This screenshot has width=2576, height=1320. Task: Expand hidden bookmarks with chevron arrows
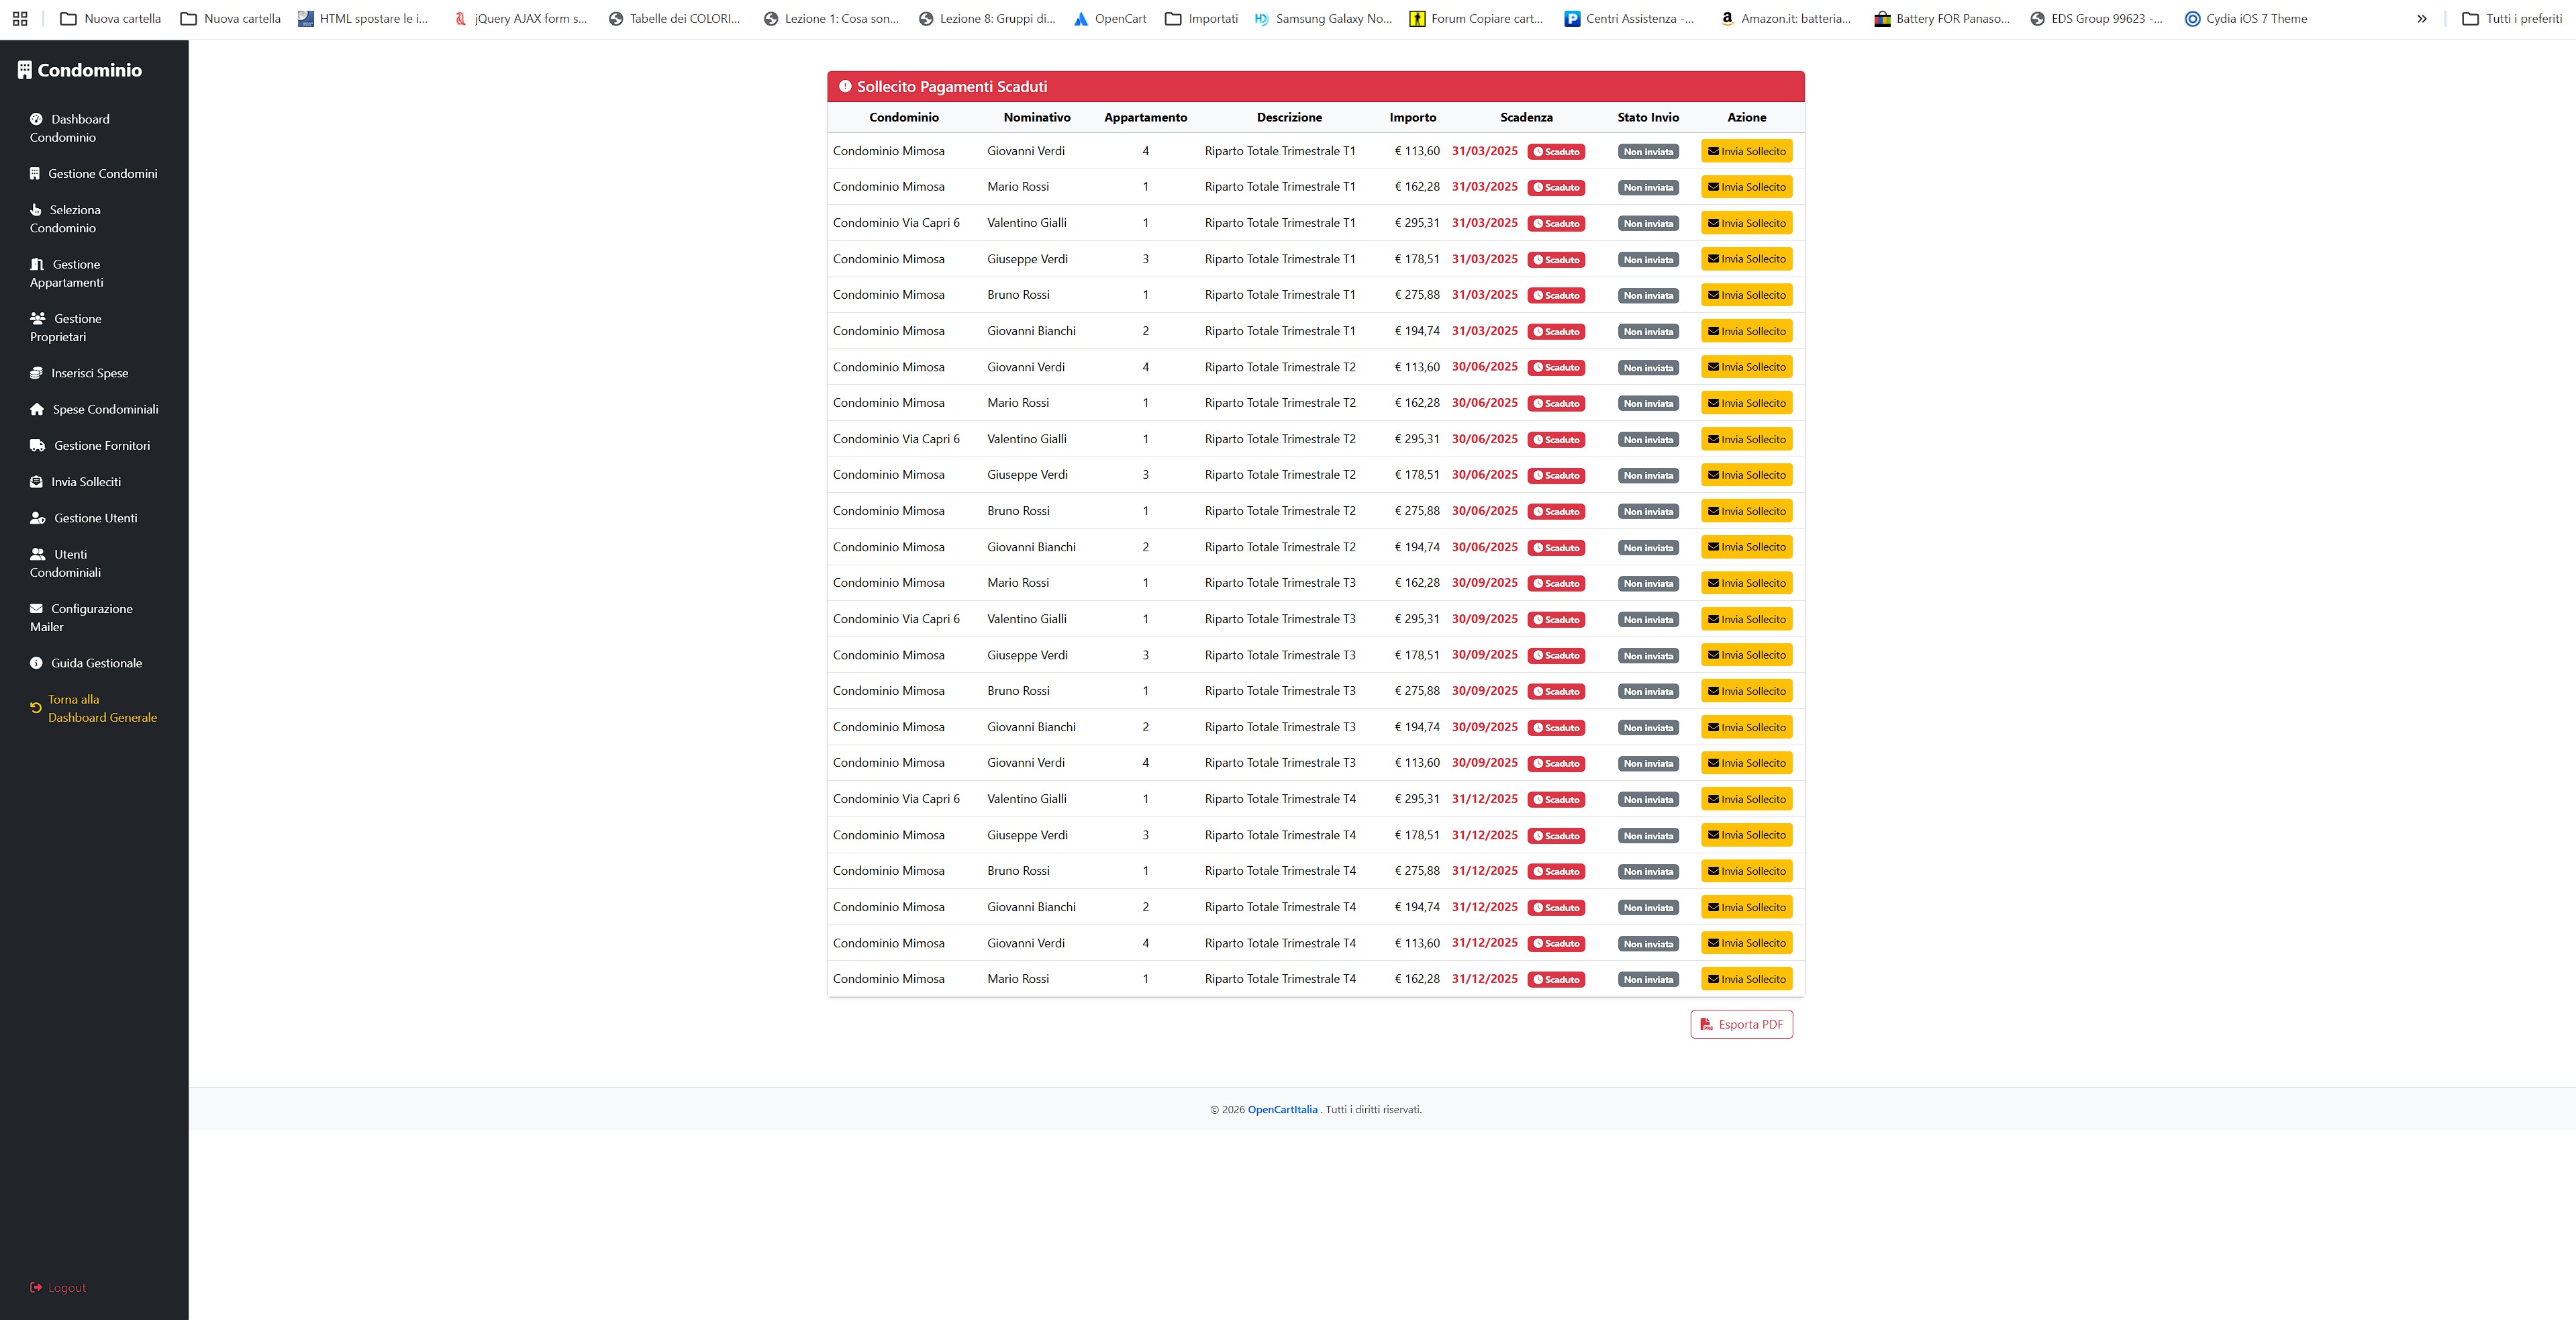pos(2421,19)
